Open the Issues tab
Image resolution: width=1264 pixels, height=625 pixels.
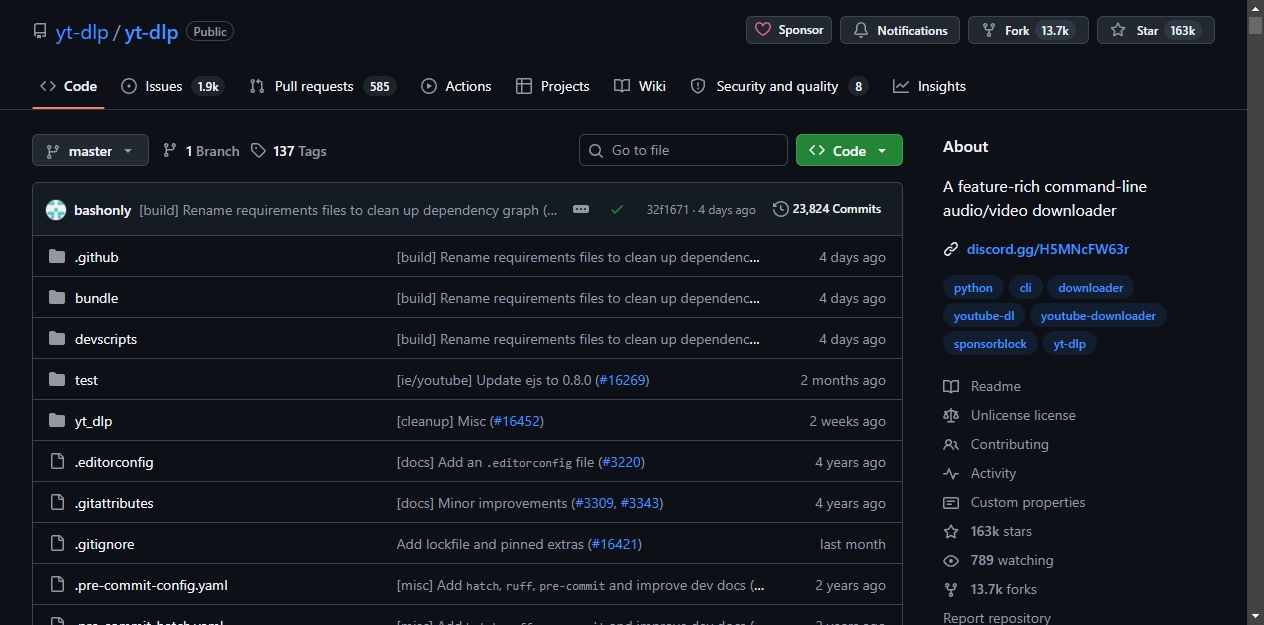tap(172, 86)
